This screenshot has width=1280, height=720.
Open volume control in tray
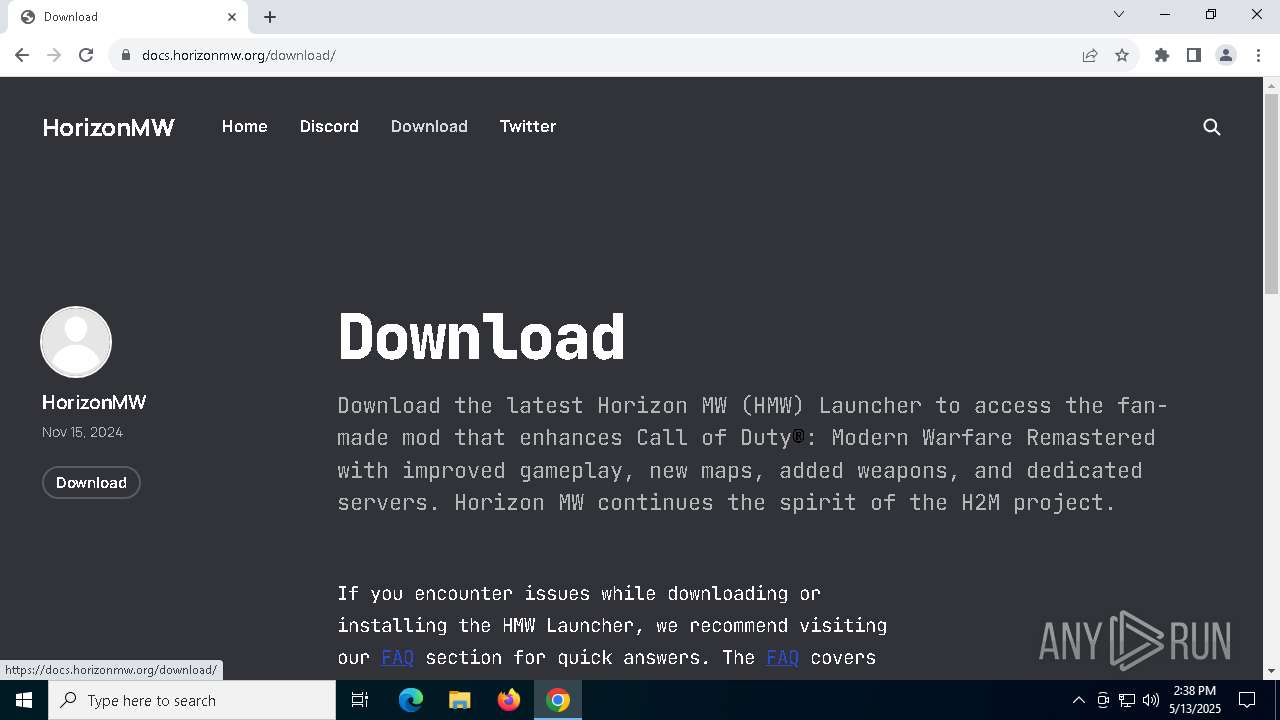click(x=1151, y=700)
